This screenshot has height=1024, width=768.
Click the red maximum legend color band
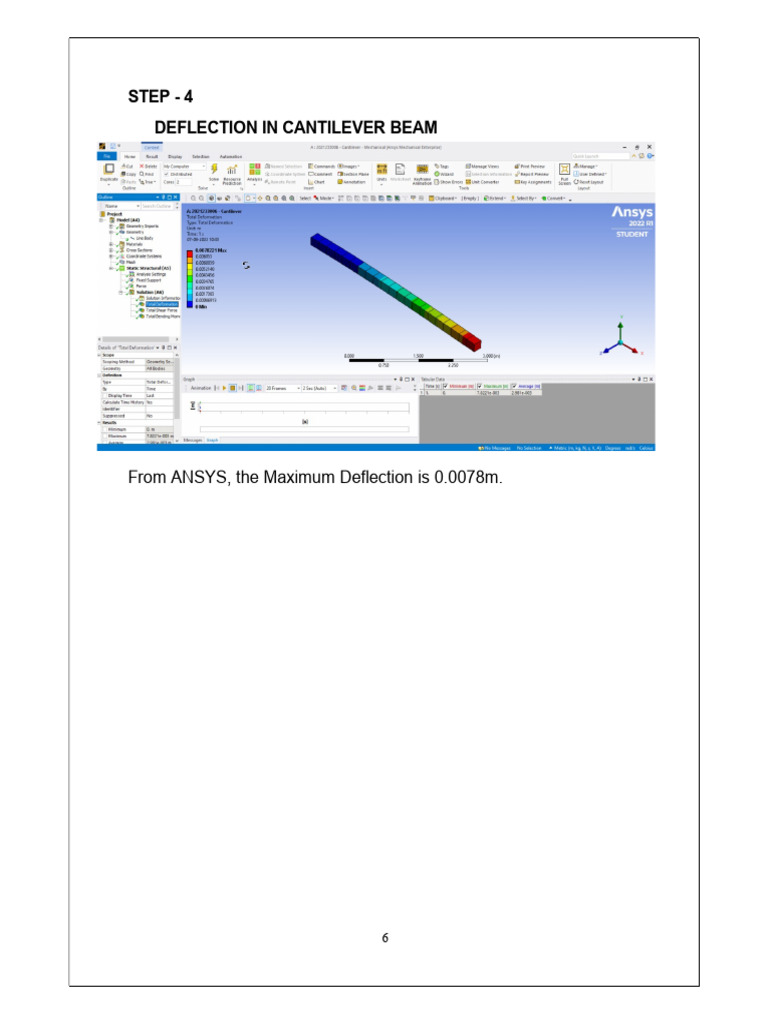point(190,254)
